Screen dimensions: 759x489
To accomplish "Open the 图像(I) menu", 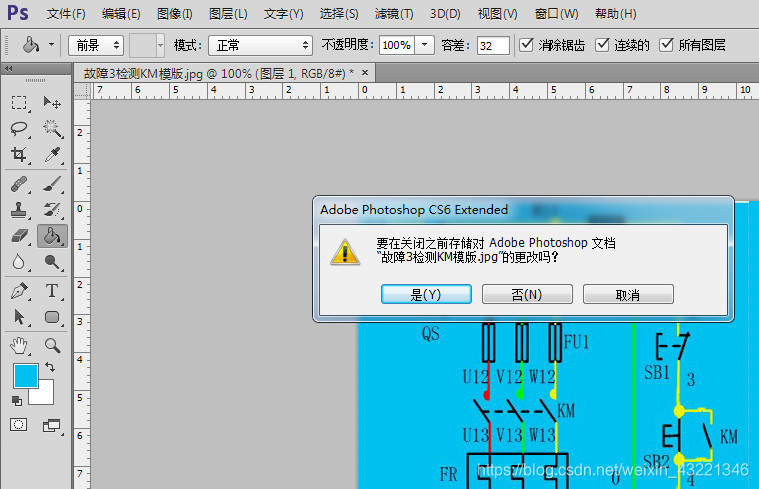I will (x=174, y=14).
